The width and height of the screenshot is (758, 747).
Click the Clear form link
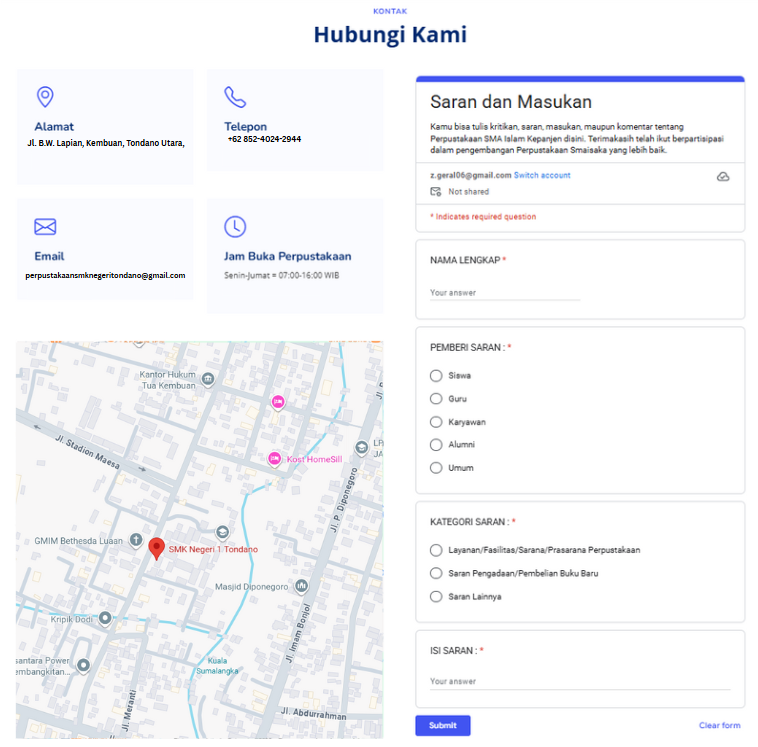point(719,726)
